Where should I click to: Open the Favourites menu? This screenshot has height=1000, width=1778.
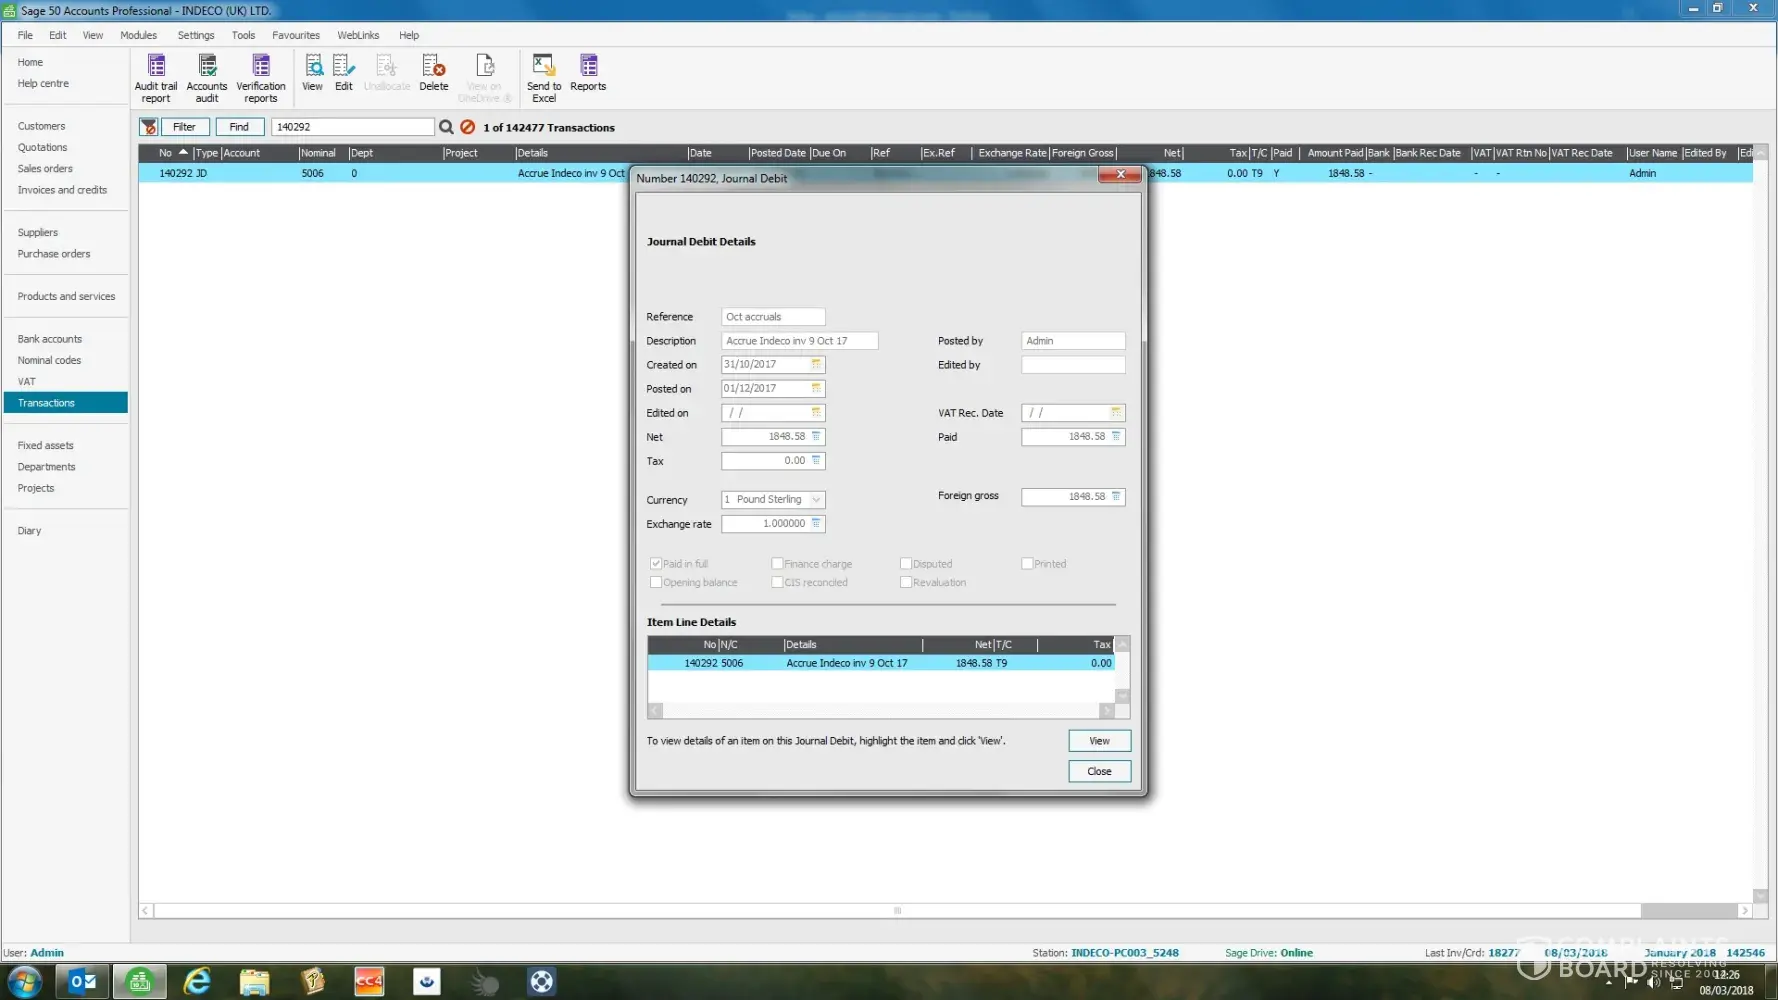coord(295,35)
